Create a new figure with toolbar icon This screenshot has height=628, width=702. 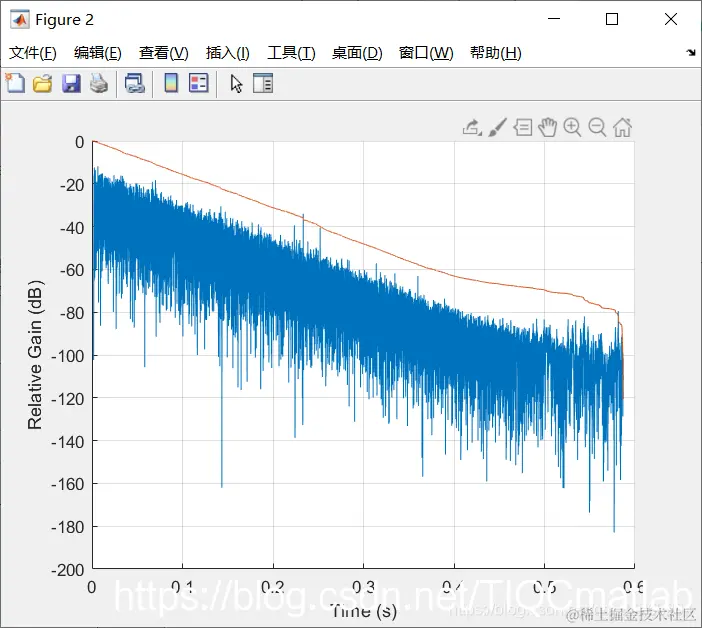15,83
